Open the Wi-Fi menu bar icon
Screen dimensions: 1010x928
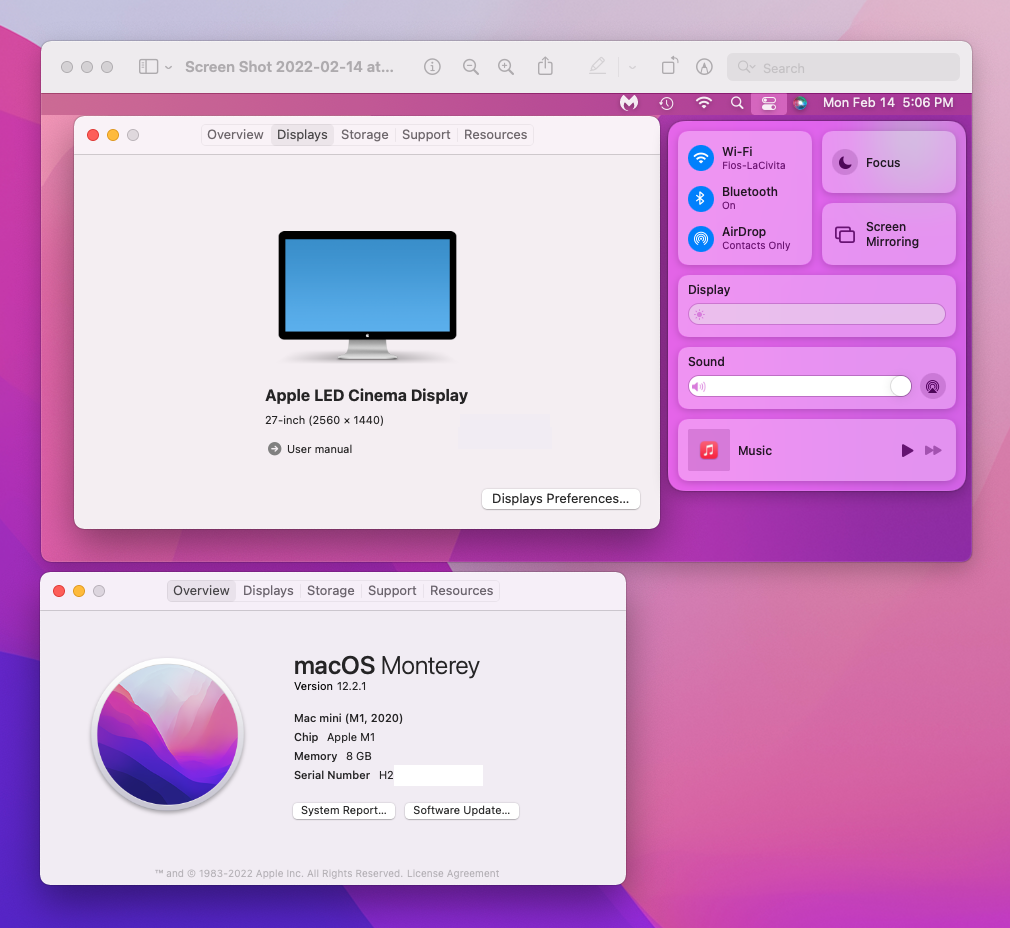coord(704,102)
